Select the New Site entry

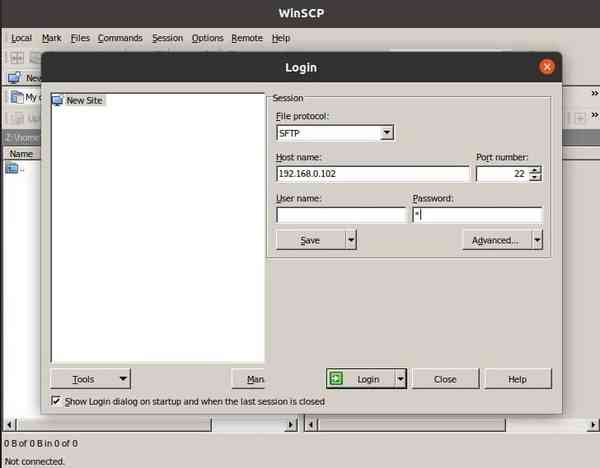(78, 101)
